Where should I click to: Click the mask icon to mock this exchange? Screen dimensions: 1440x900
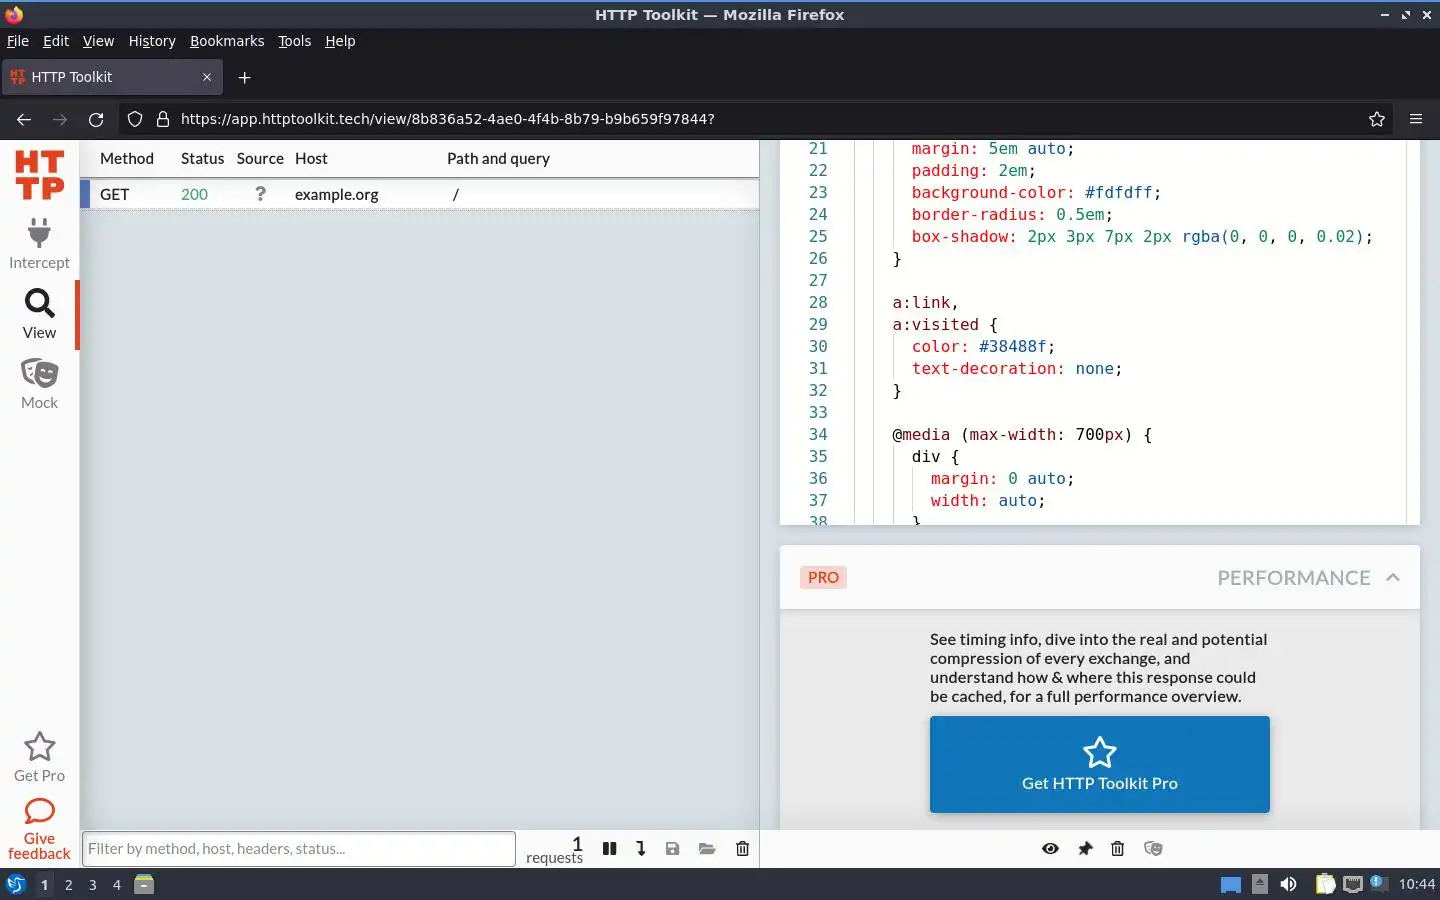(1153, 849)
